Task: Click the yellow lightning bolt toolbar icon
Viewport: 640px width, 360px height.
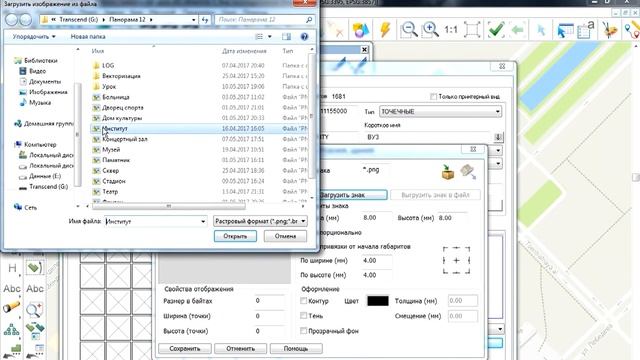Action: [x=384, y=29]
